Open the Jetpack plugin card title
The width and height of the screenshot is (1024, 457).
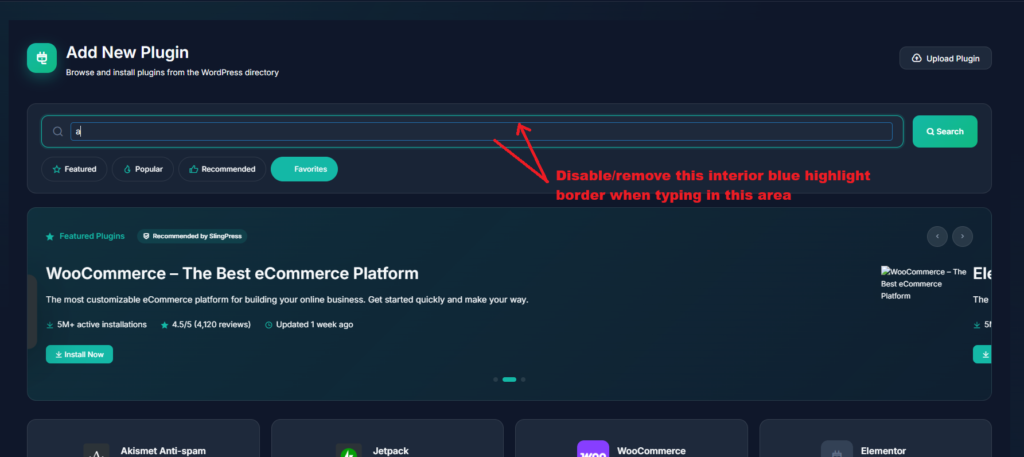tap(391, 450)
